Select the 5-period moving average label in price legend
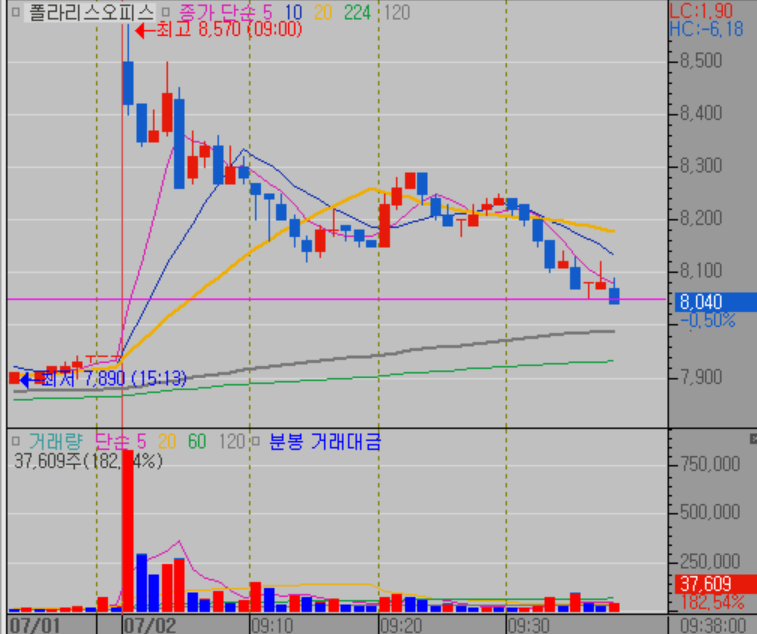Viewport: 757px width, 634px height. pos(267,13)
